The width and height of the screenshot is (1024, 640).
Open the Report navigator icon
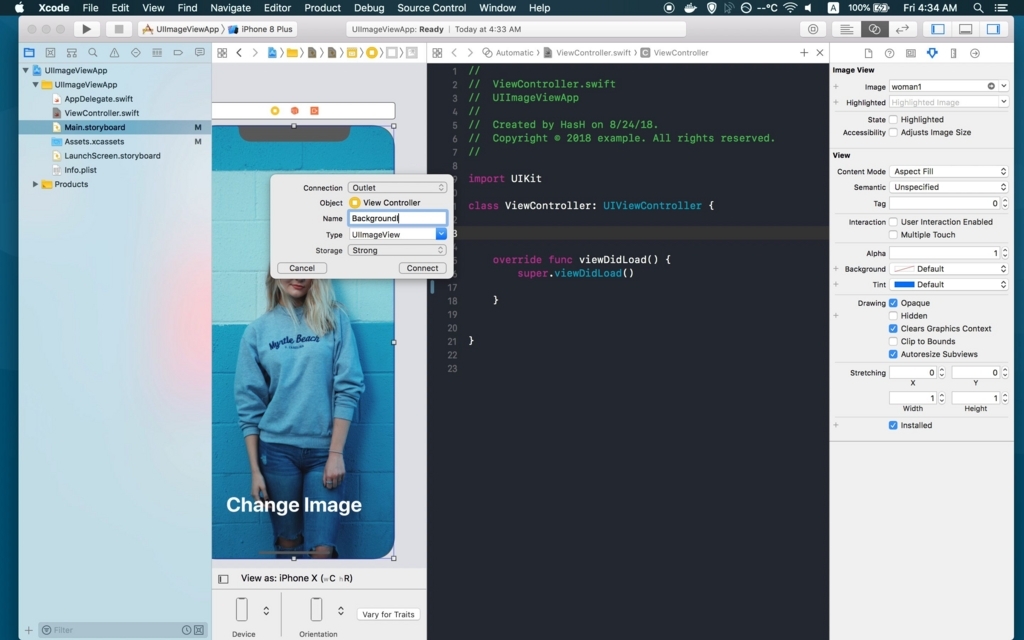point(199,53)
